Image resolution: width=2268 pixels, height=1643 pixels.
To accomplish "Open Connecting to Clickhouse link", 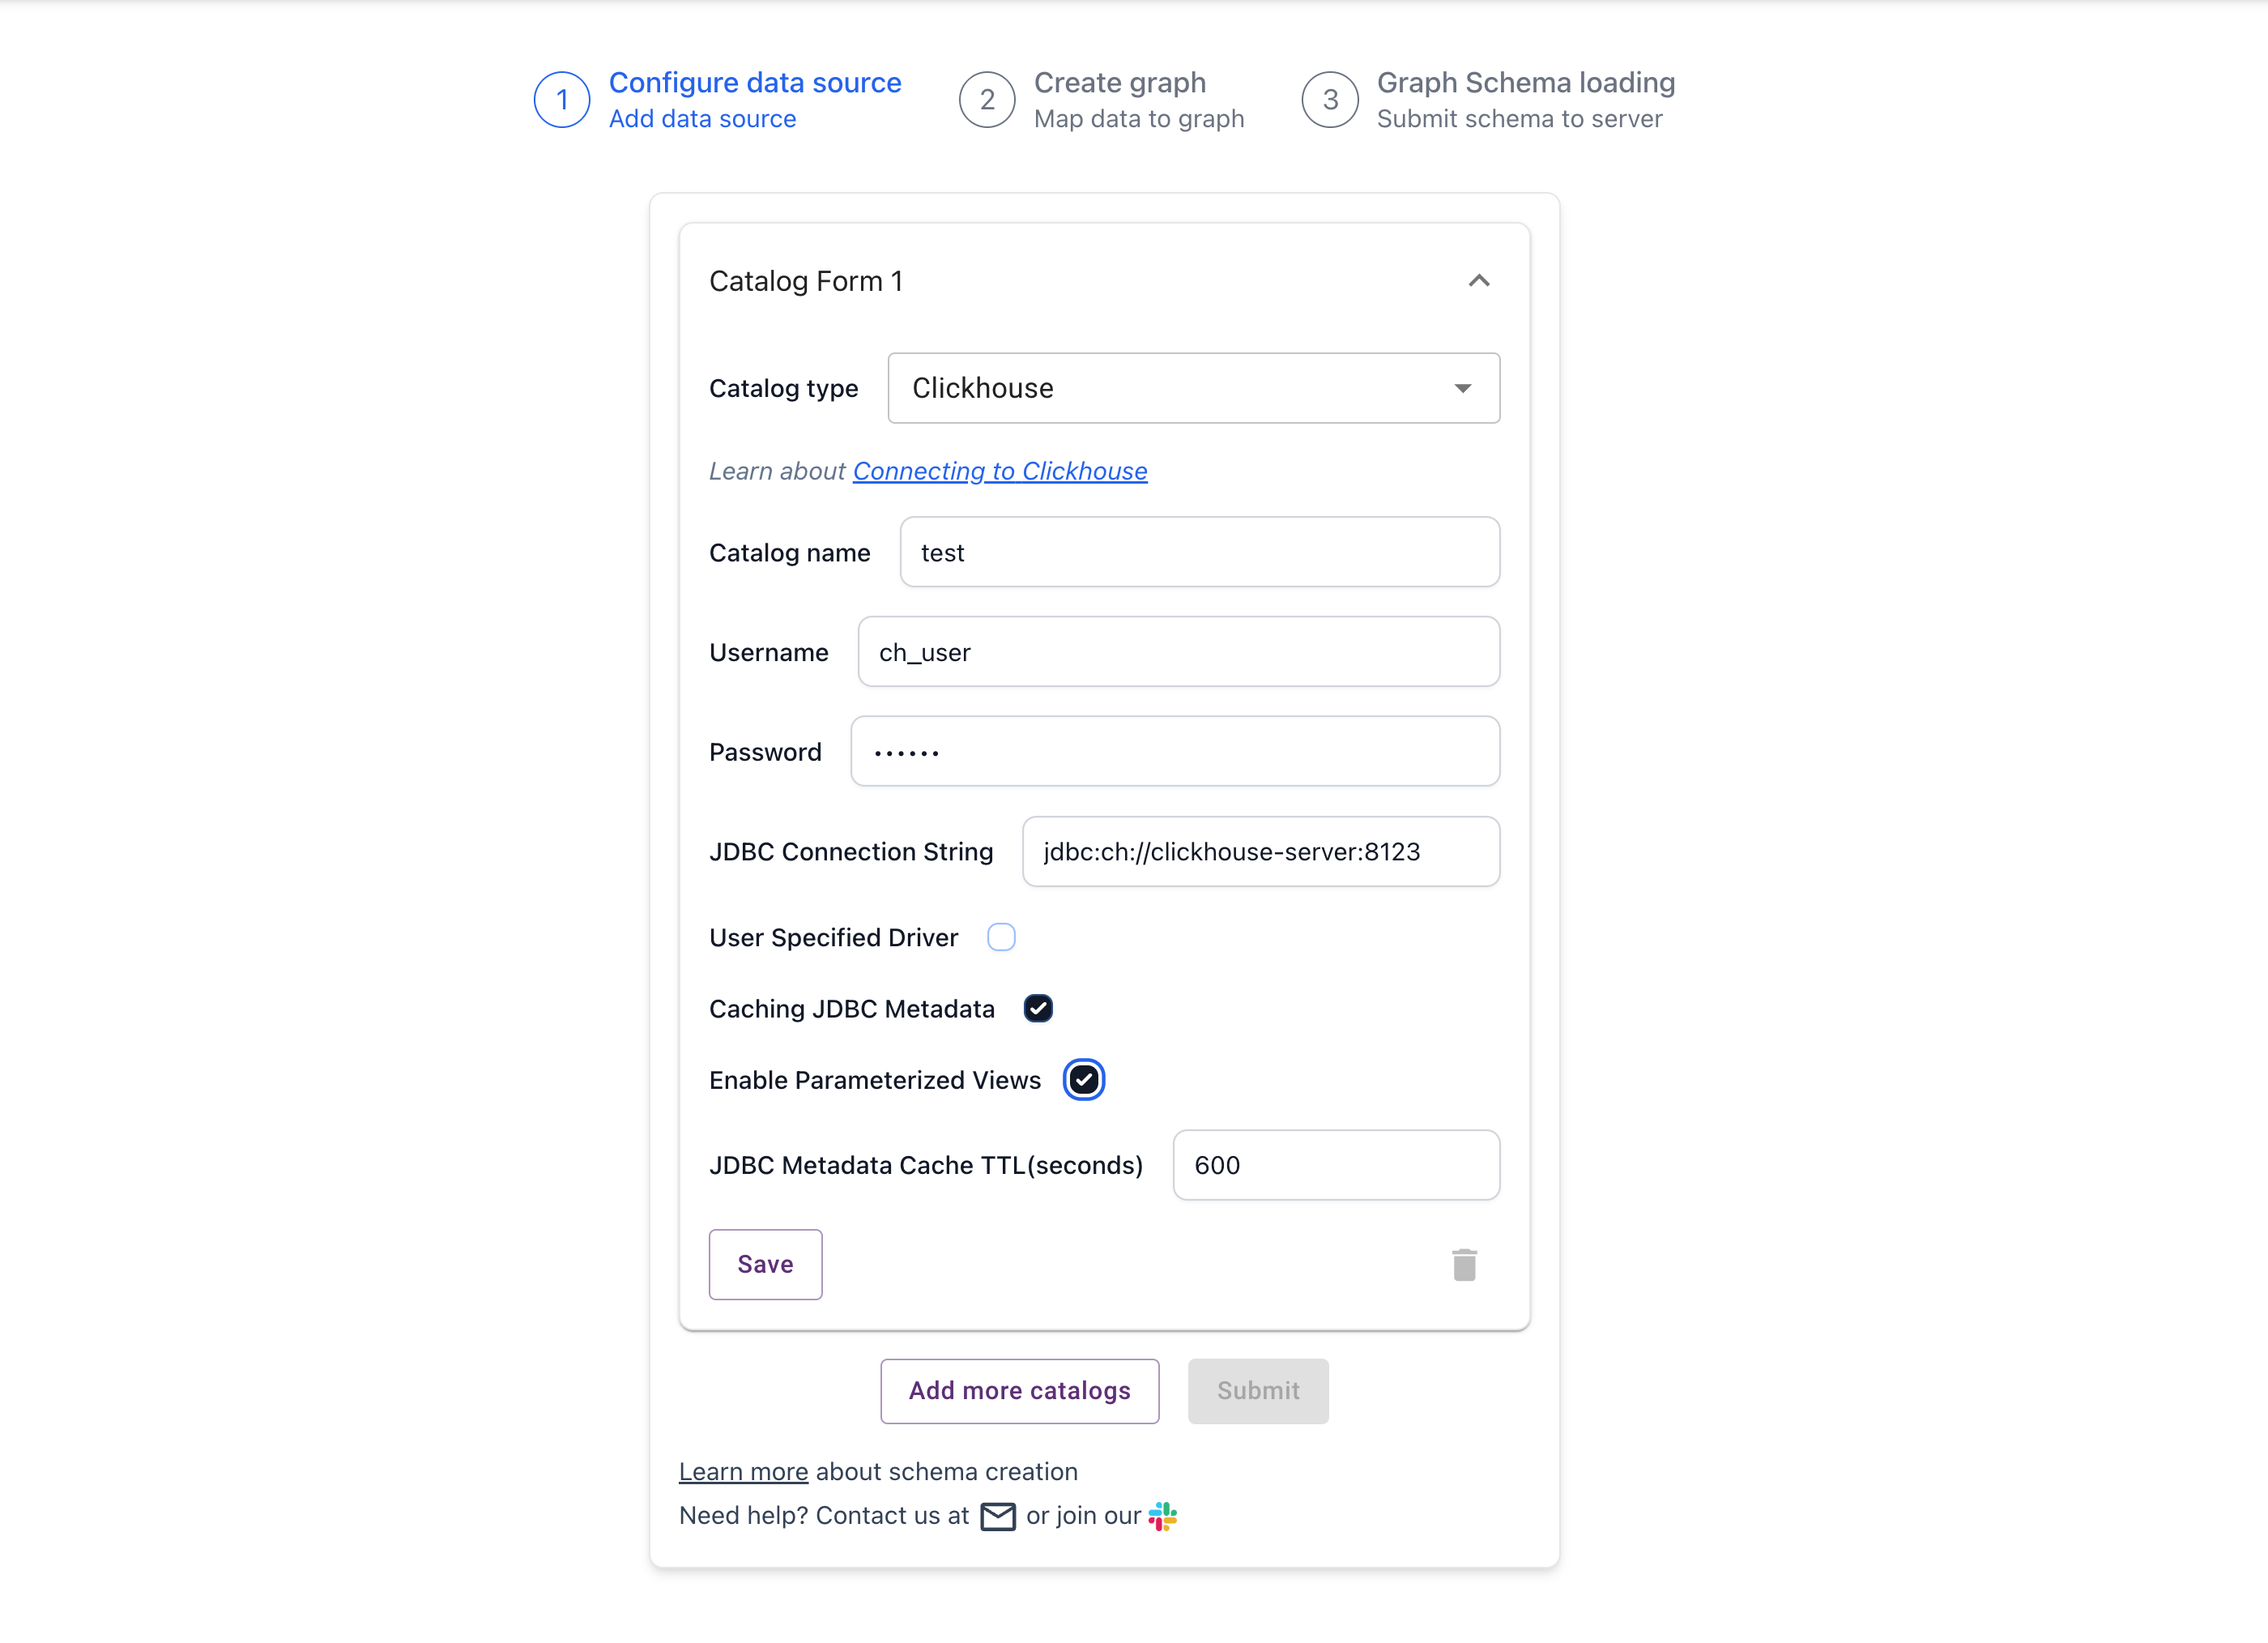I will click(x=999, y=471).
